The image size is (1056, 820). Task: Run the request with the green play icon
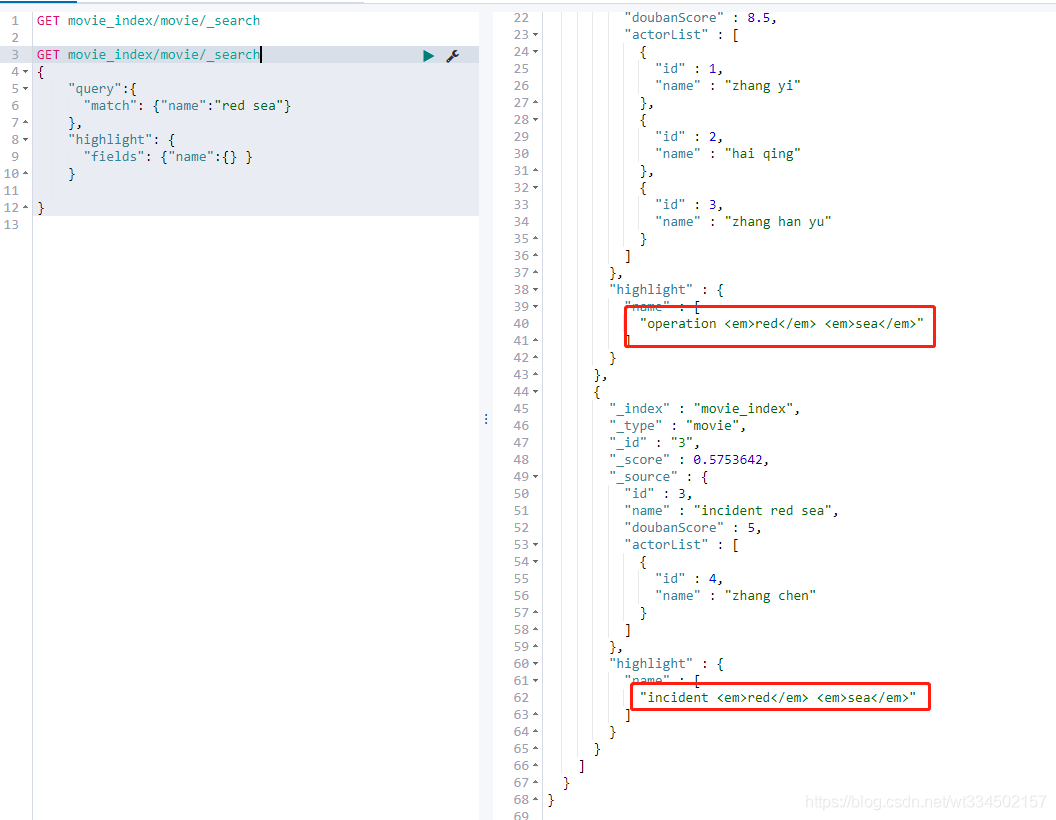428,56
